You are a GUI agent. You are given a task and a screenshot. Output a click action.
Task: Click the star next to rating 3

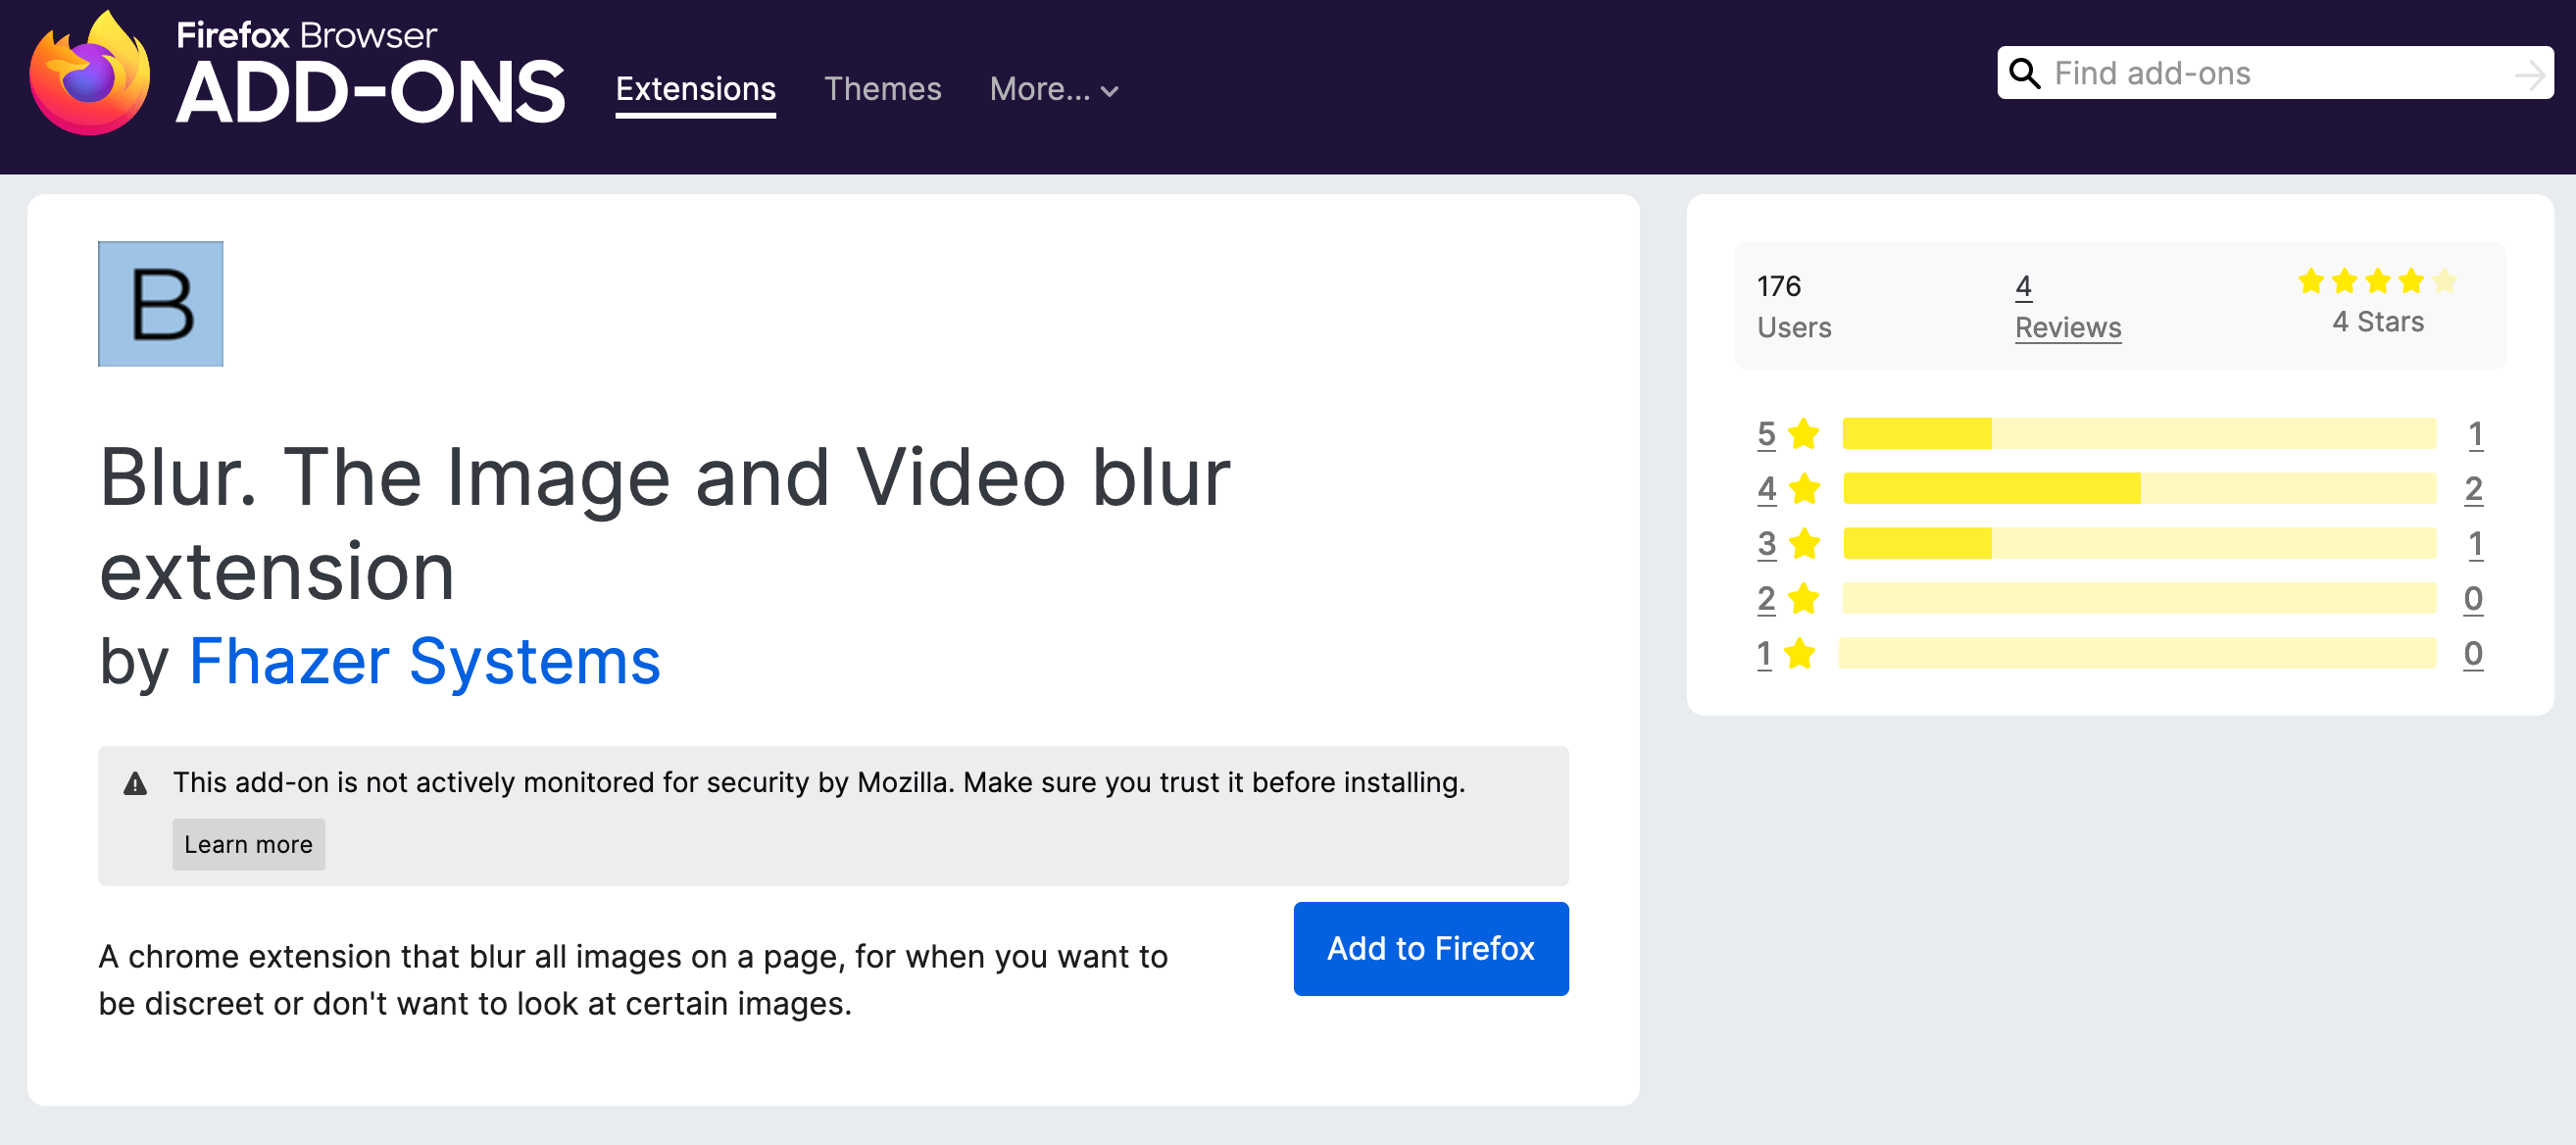[x=1804, y=544]
